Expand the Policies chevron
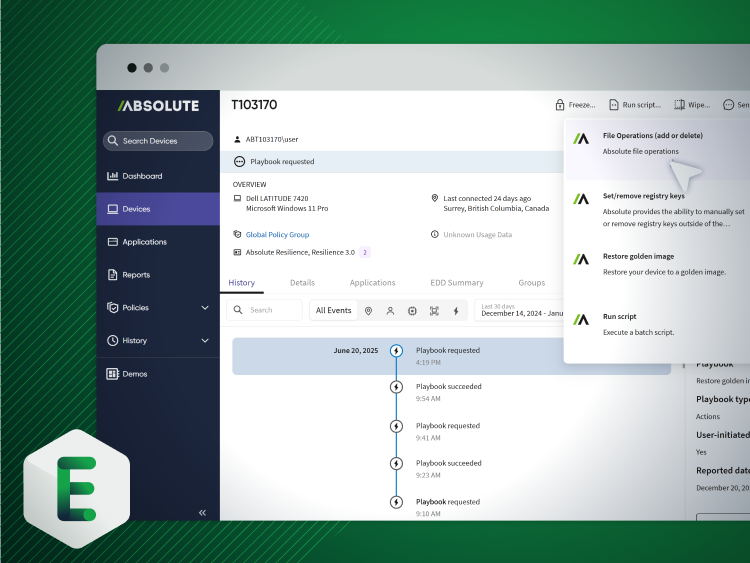The image size is (750, 563). [x=205, y=308]
